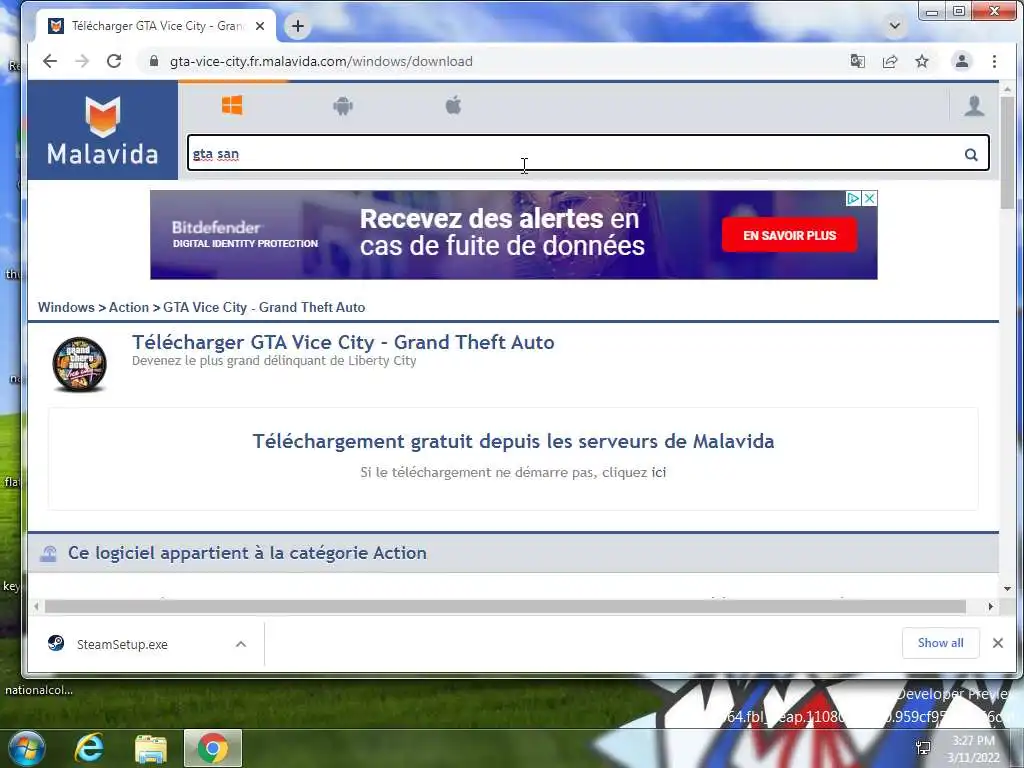
Task: Reload the current page
Action: (114, 61)
